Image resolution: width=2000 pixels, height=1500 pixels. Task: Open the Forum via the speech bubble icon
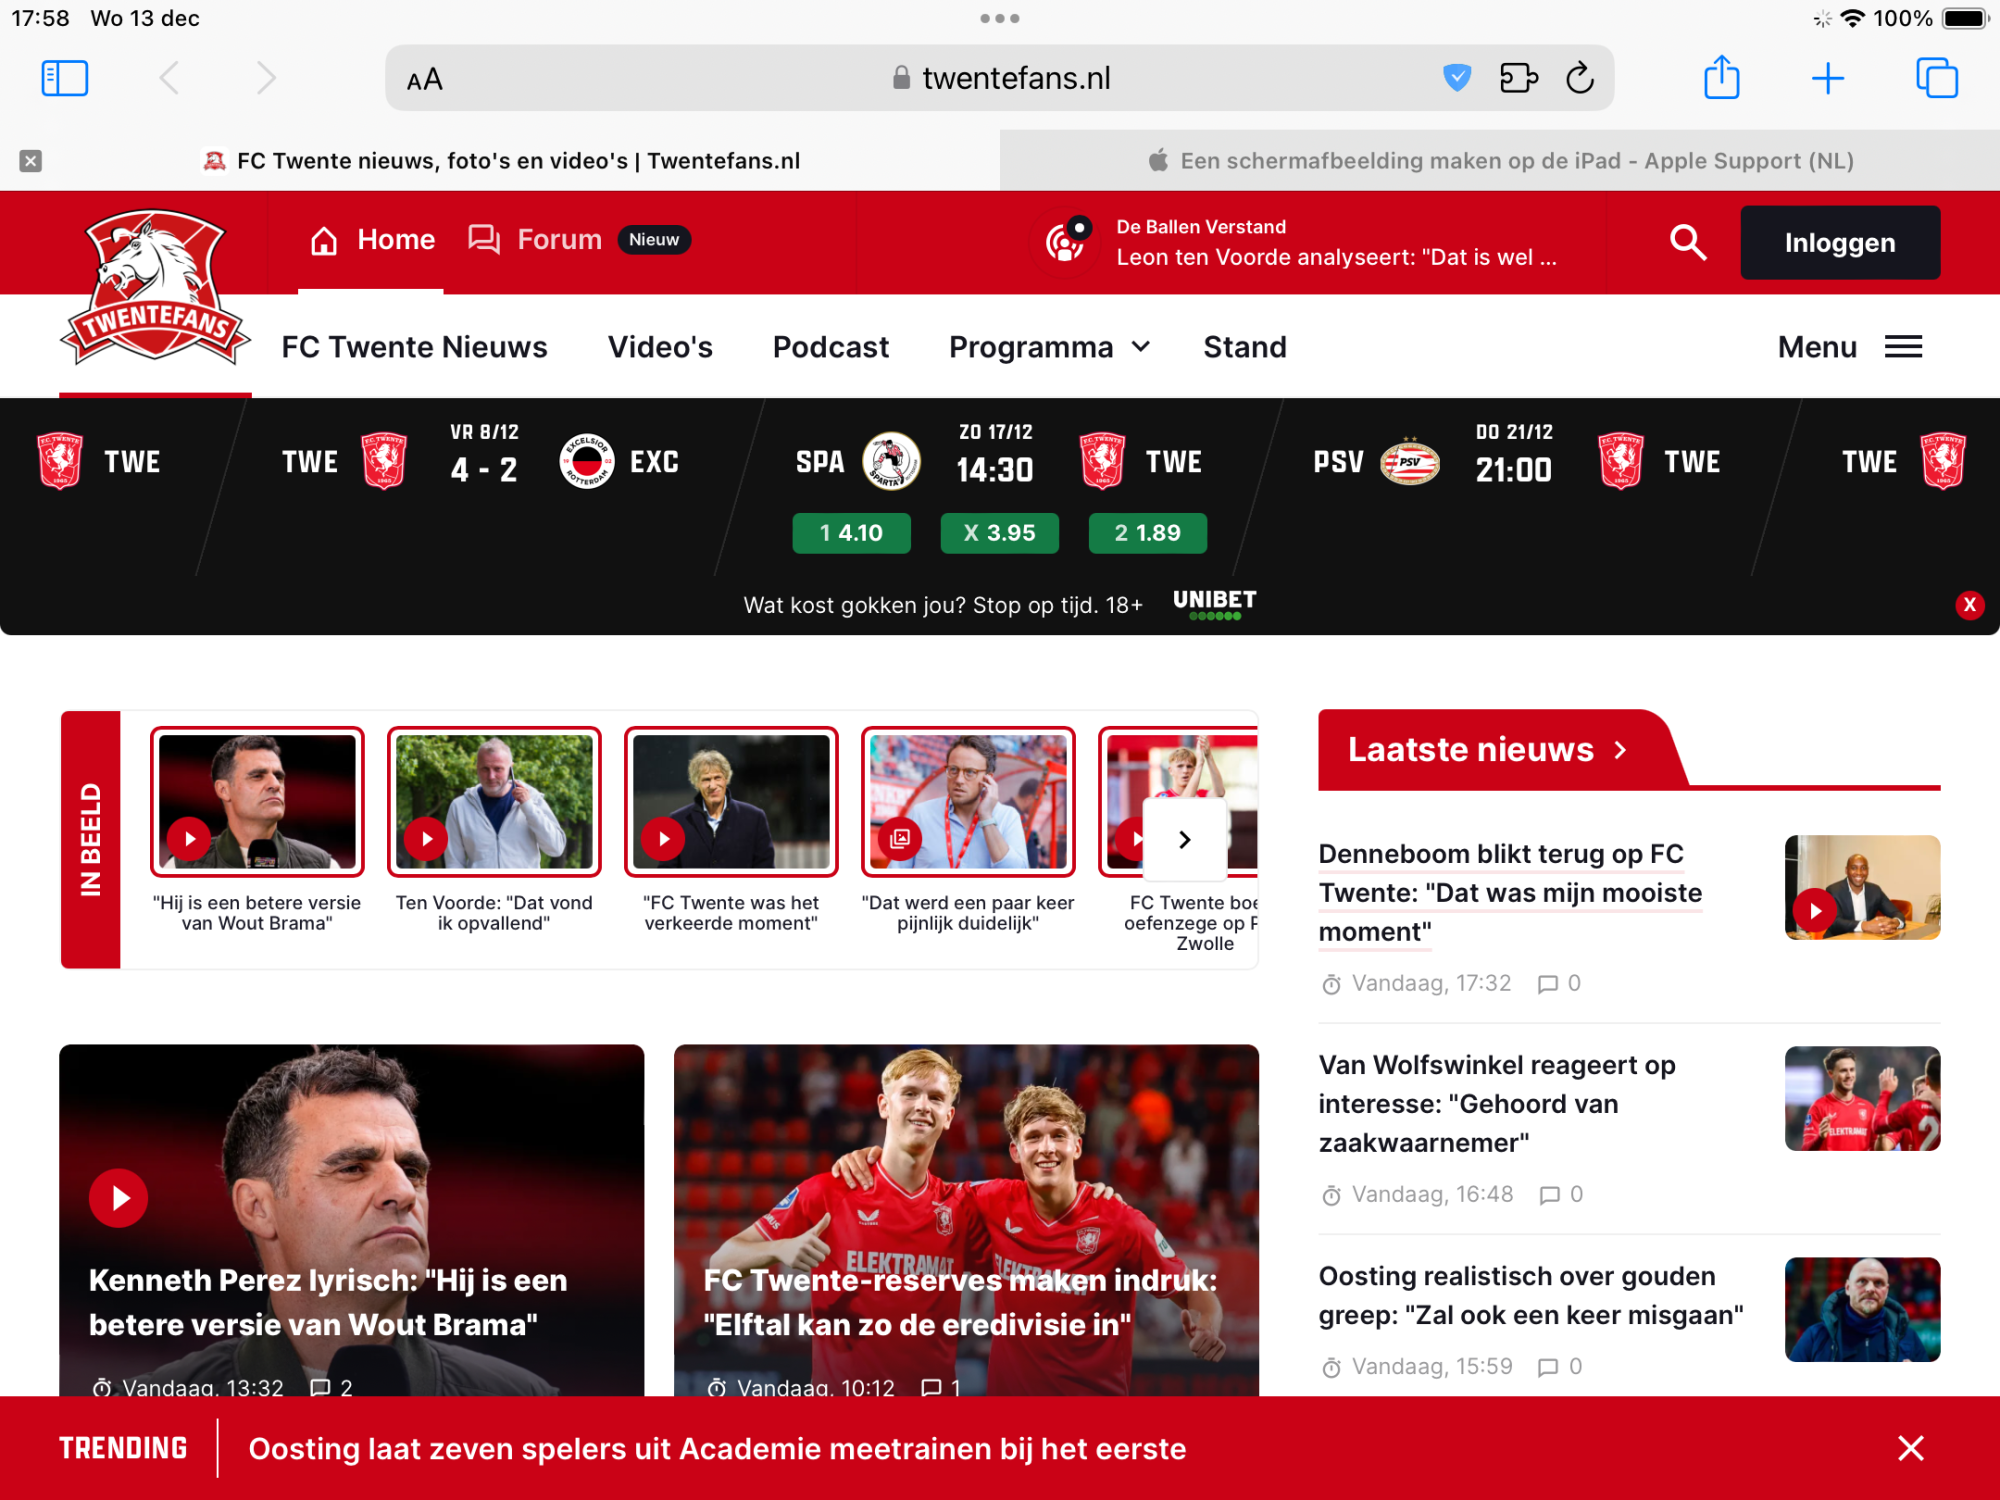(x=484, y=240)
